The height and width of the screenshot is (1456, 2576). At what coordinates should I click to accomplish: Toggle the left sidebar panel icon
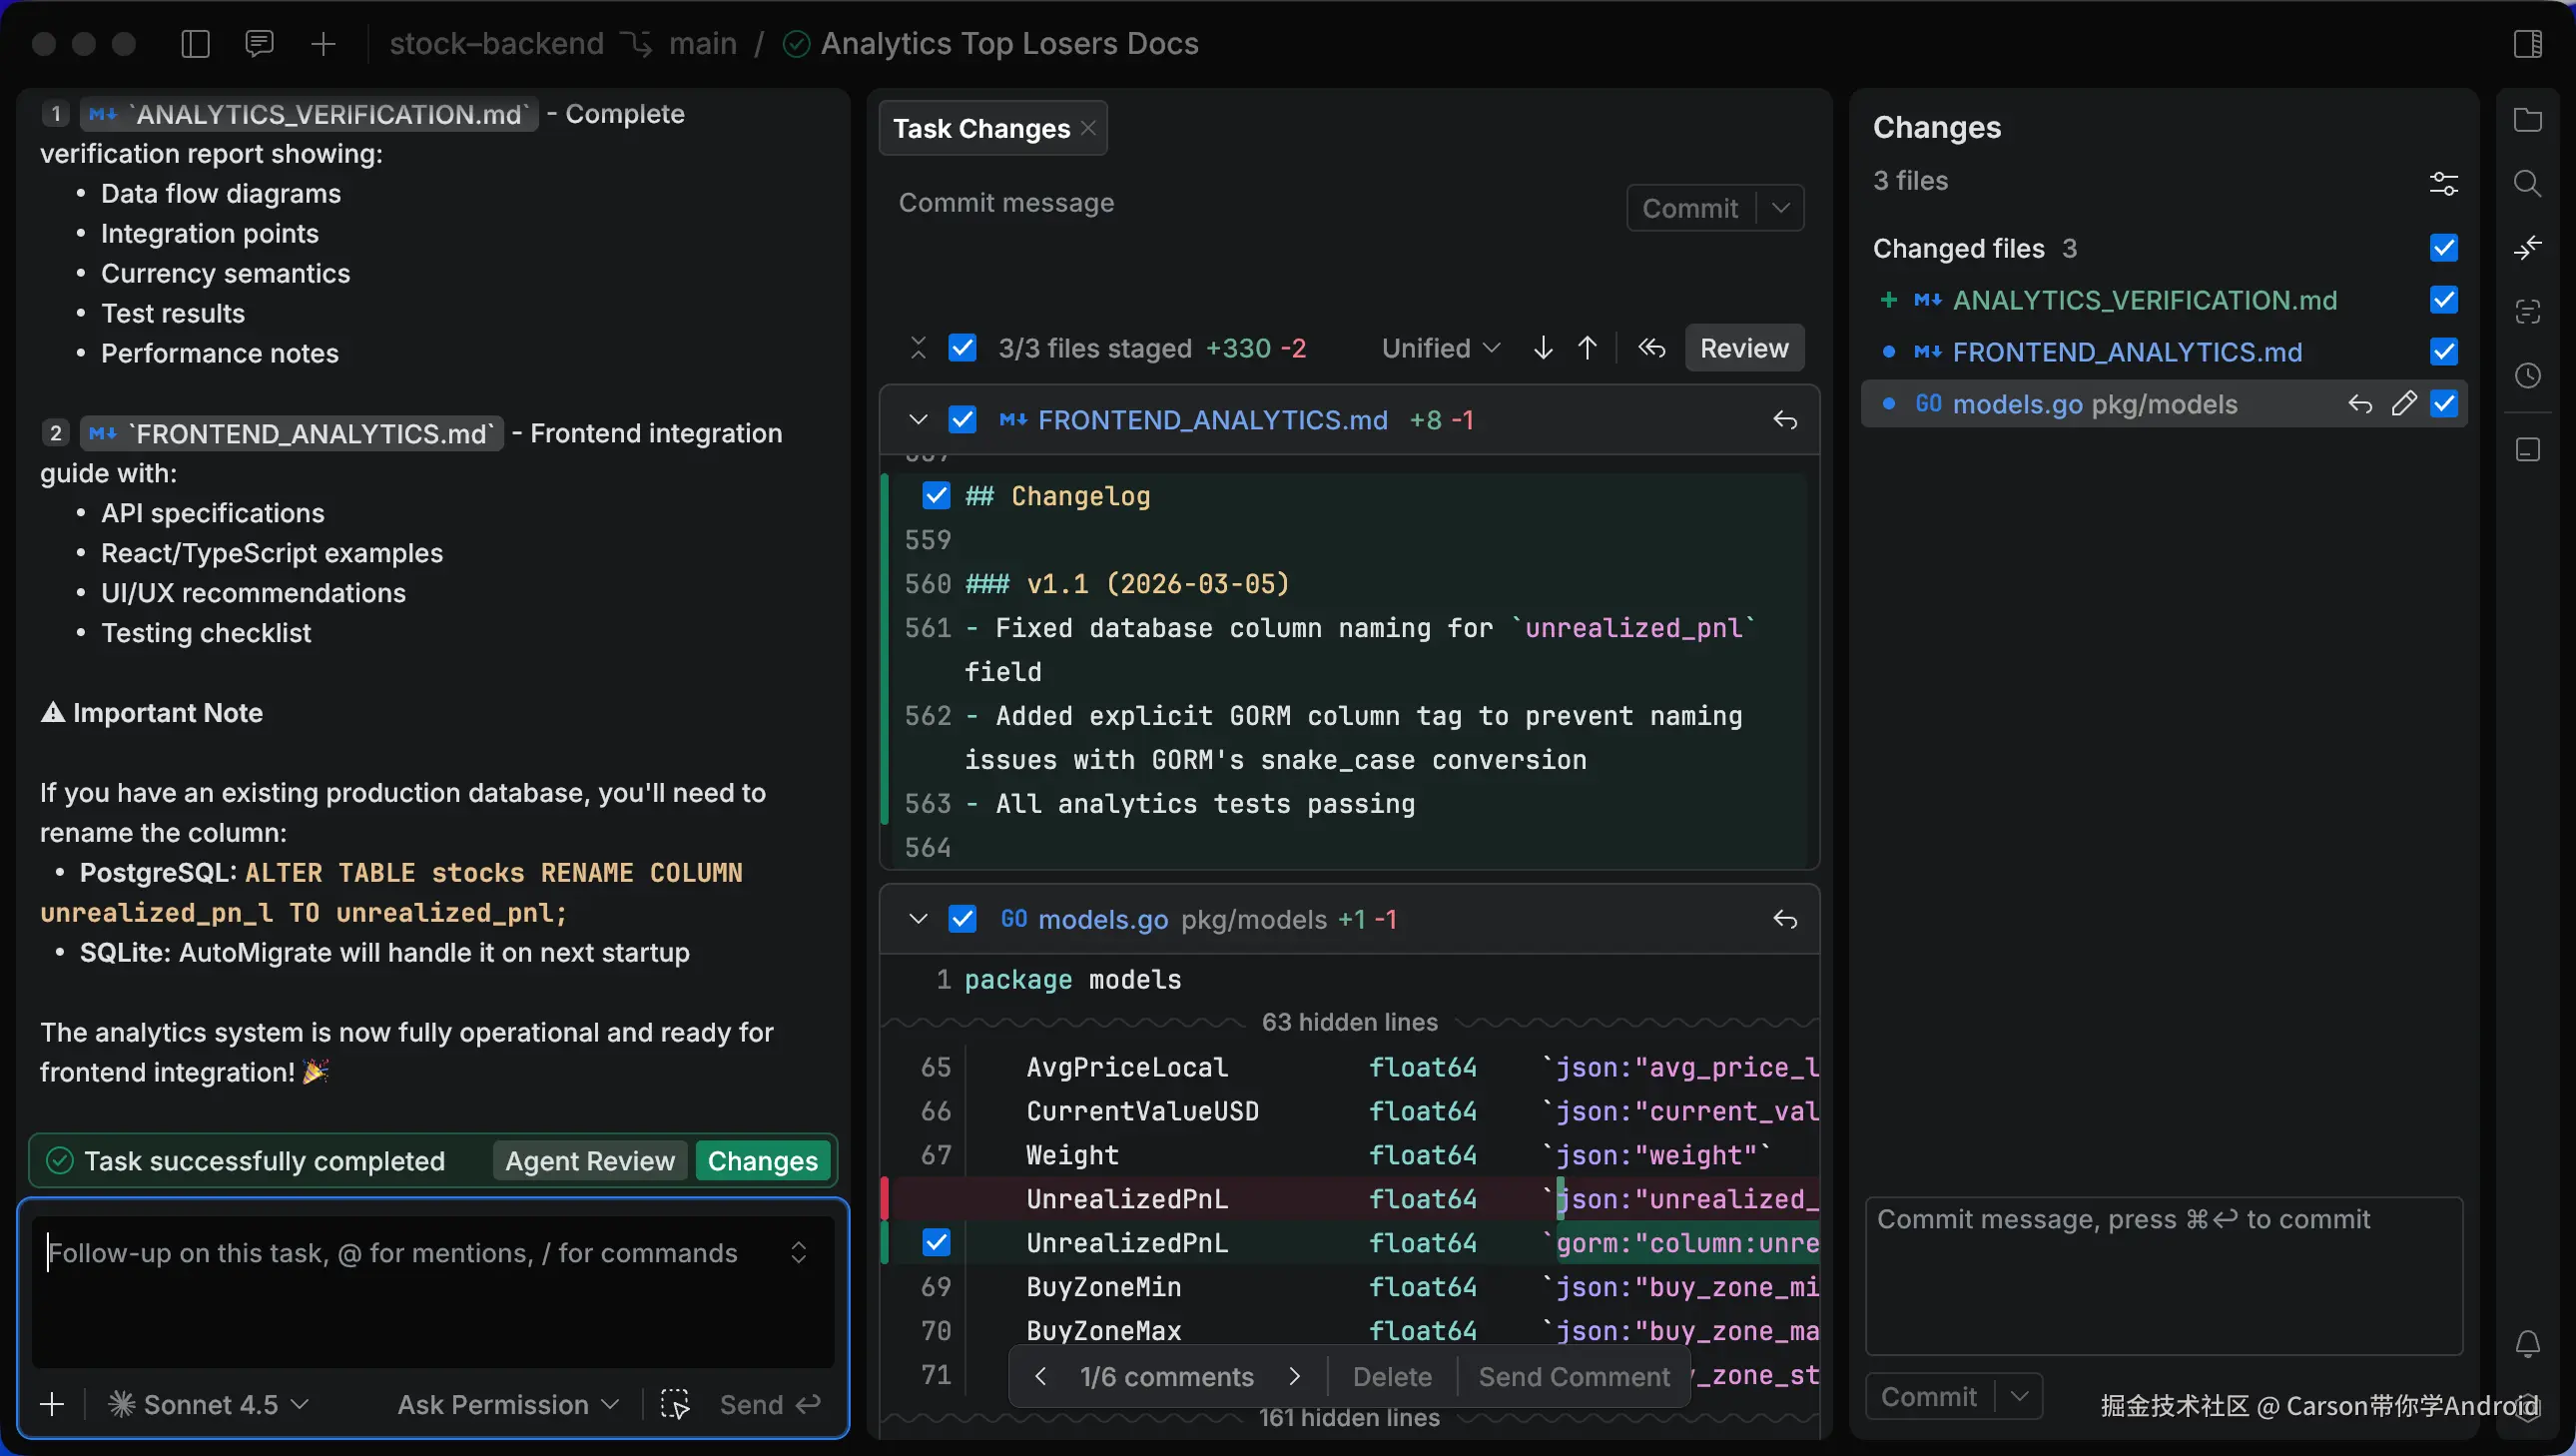point(195,44)
